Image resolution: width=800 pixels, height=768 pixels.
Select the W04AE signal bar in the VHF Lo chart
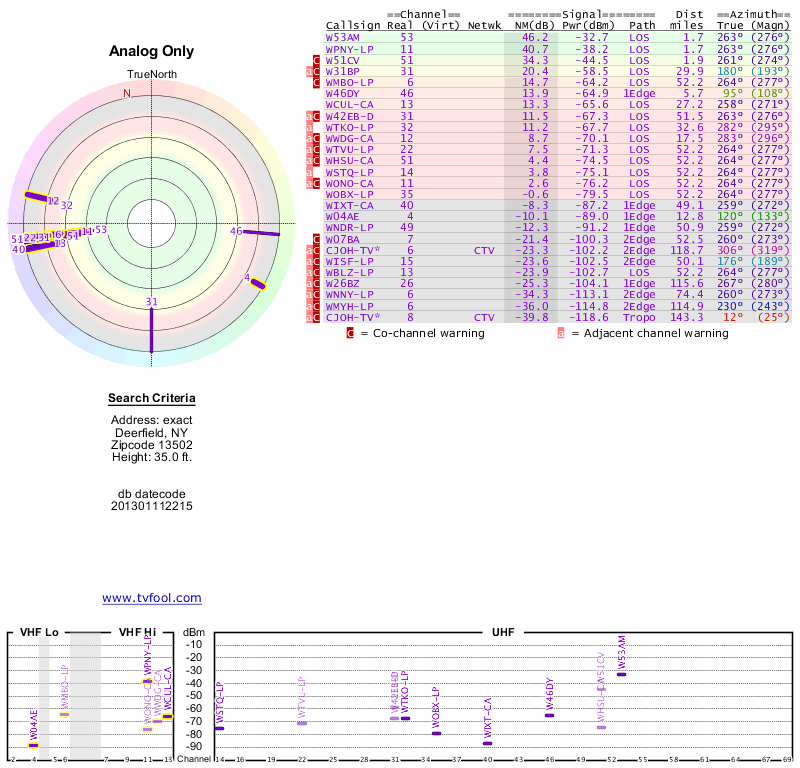click(x=33, y=745)
